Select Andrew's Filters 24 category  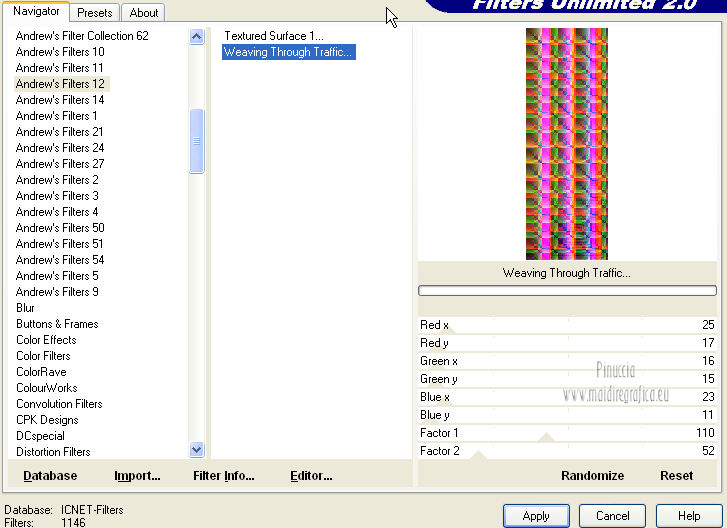(60, 148)
